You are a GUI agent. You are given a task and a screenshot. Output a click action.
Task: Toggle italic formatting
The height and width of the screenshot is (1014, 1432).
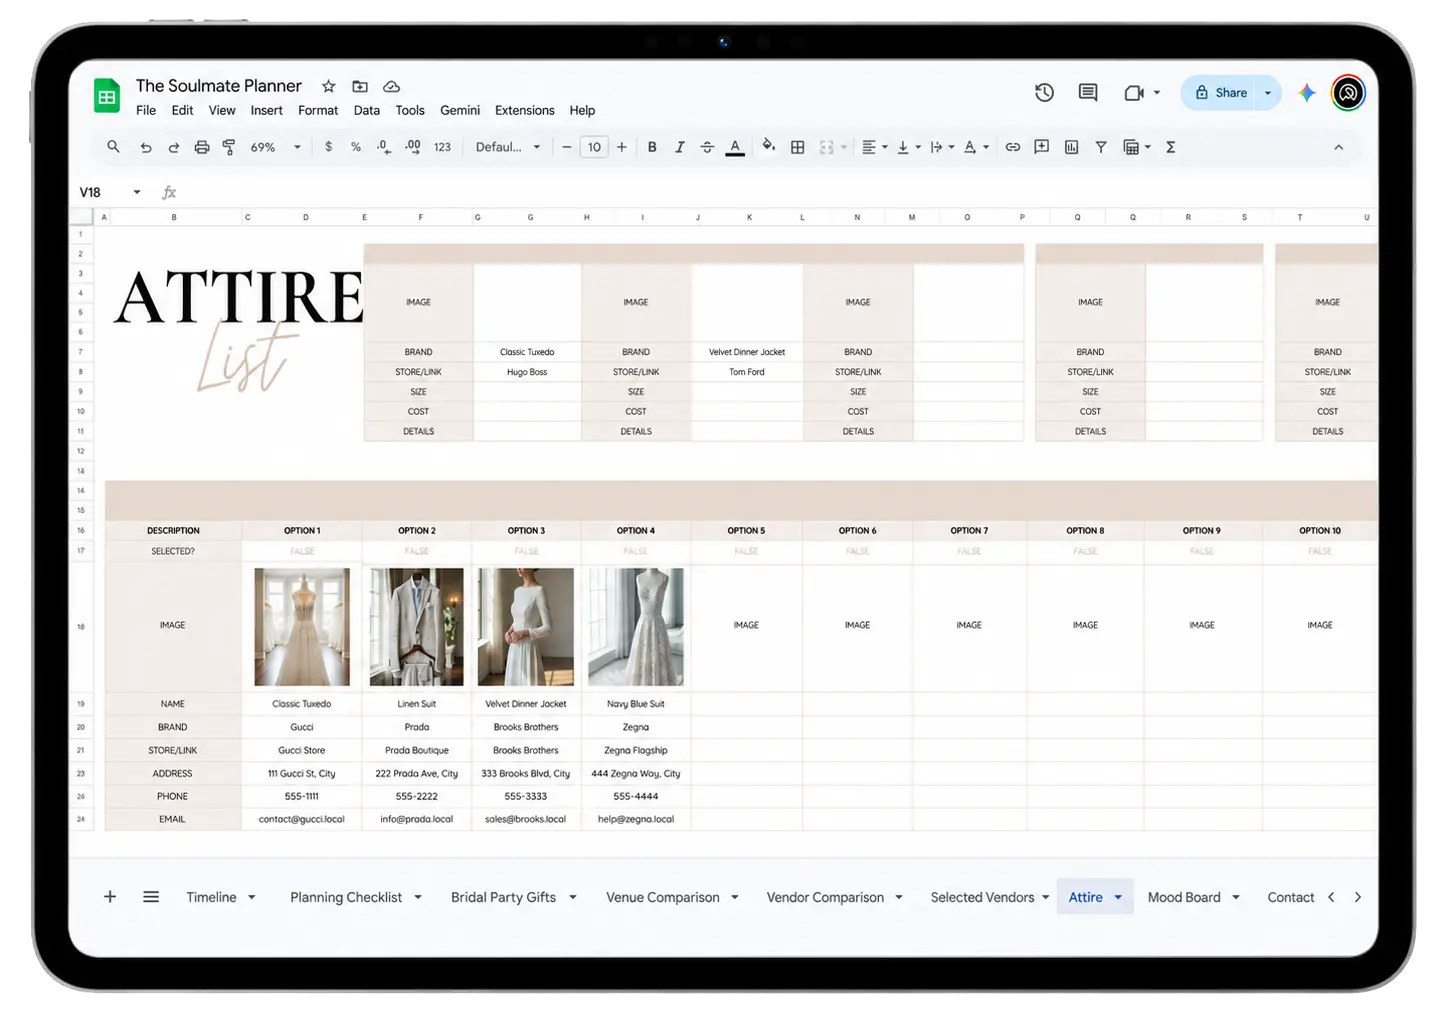(x=680, y=147)
